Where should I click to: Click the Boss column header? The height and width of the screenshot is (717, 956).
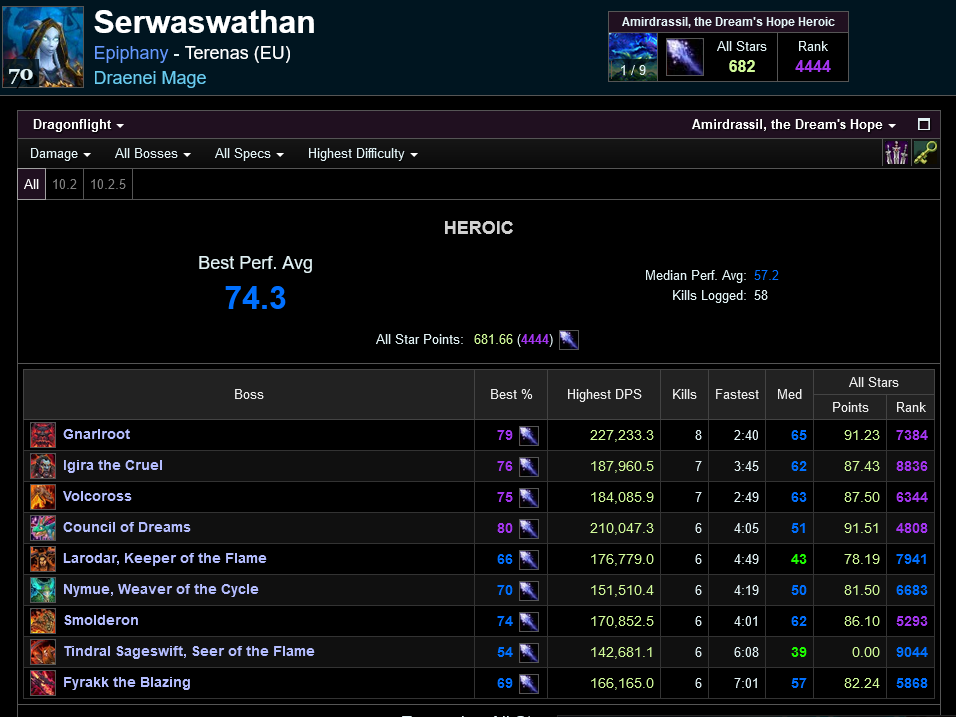click(249, 394)
